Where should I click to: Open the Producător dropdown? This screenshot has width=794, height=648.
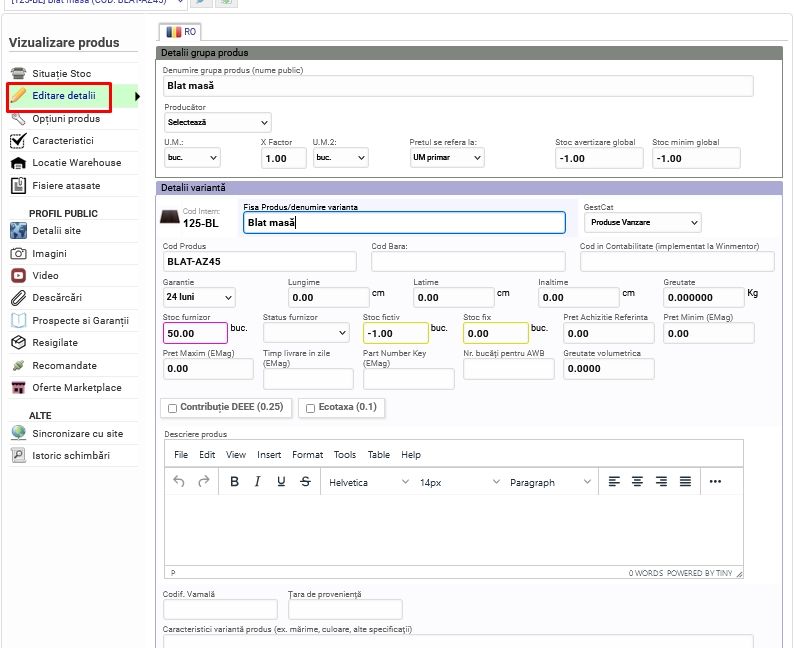tap(217, 122)
